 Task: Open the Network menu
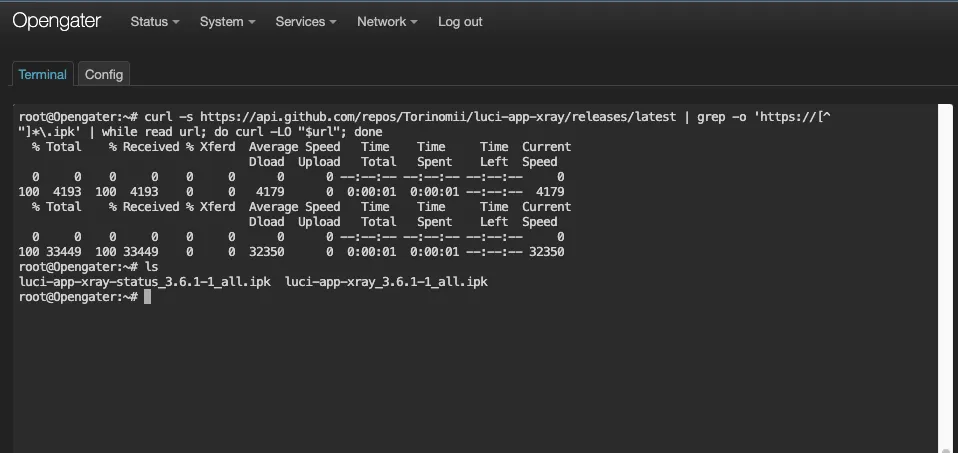(x=387, y=21)
